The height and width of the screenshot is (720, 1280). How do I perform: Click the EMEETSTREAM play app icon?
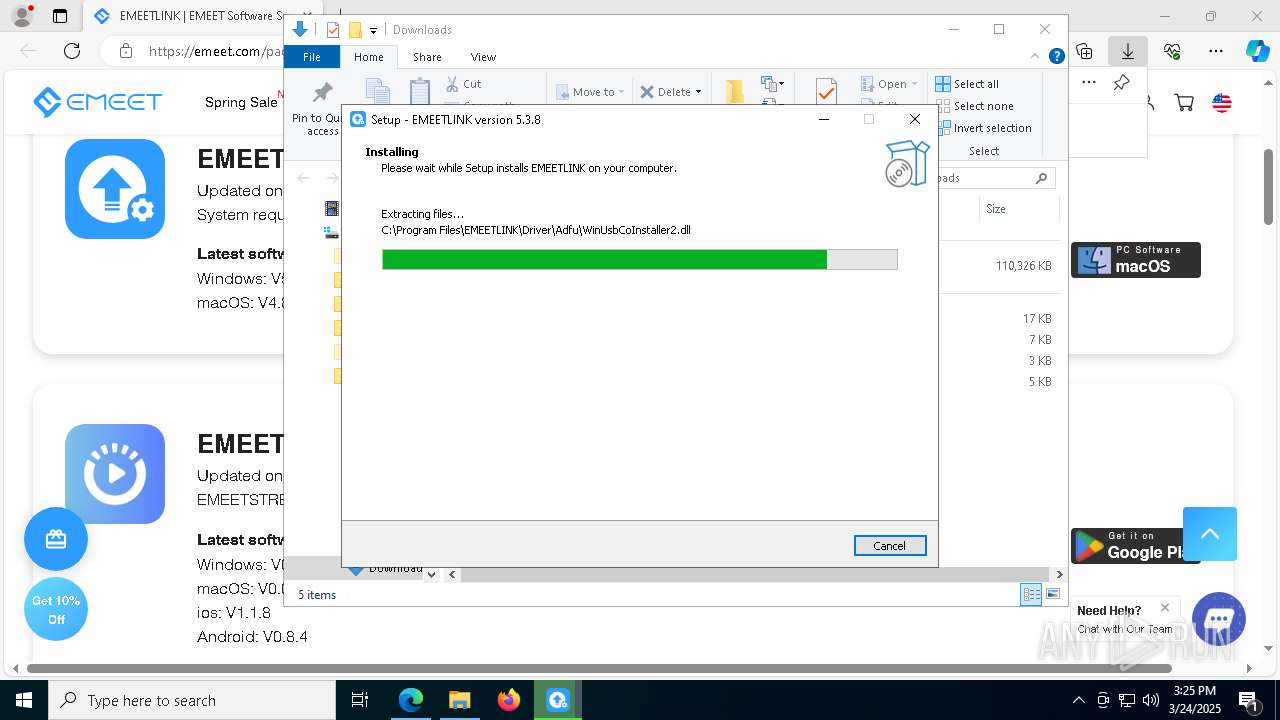115,474
